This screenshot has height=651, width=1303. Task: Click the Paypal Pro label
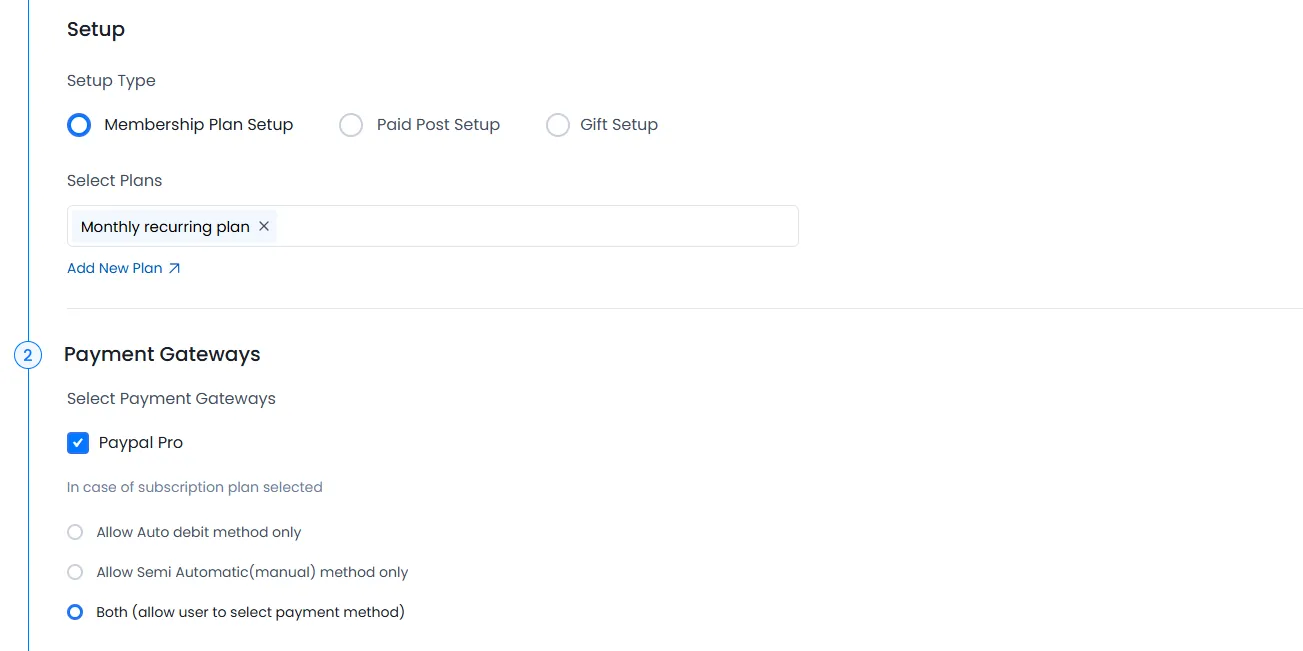[x=139, y=442]
